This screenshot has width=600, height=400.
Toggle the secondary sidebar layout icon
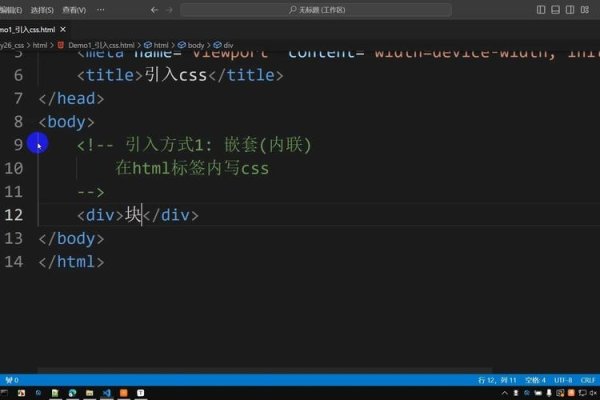click(569, 10)
